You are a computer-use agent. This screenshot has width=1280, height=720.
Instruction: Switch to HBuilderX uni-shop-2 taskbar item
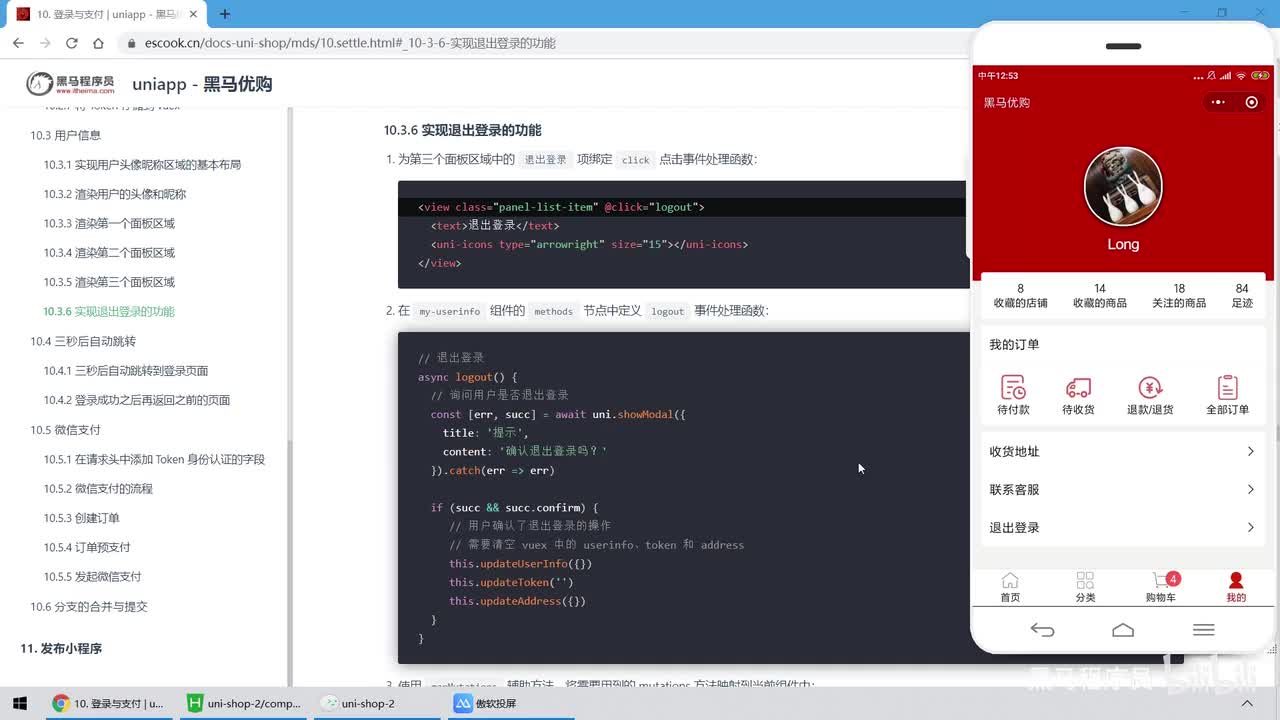[244, 703]
